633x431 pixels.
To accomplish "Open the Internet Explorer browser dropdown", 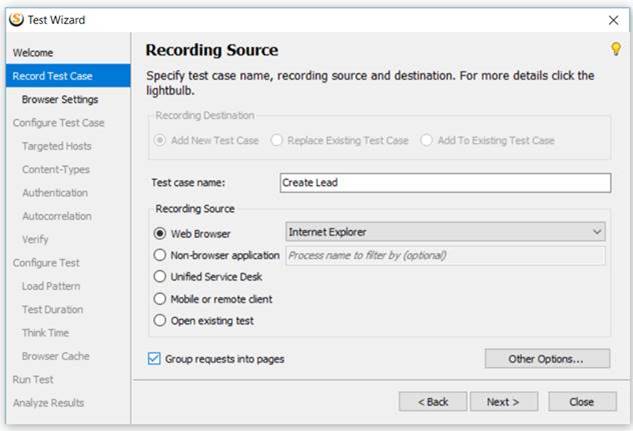I will pos(445,232).
